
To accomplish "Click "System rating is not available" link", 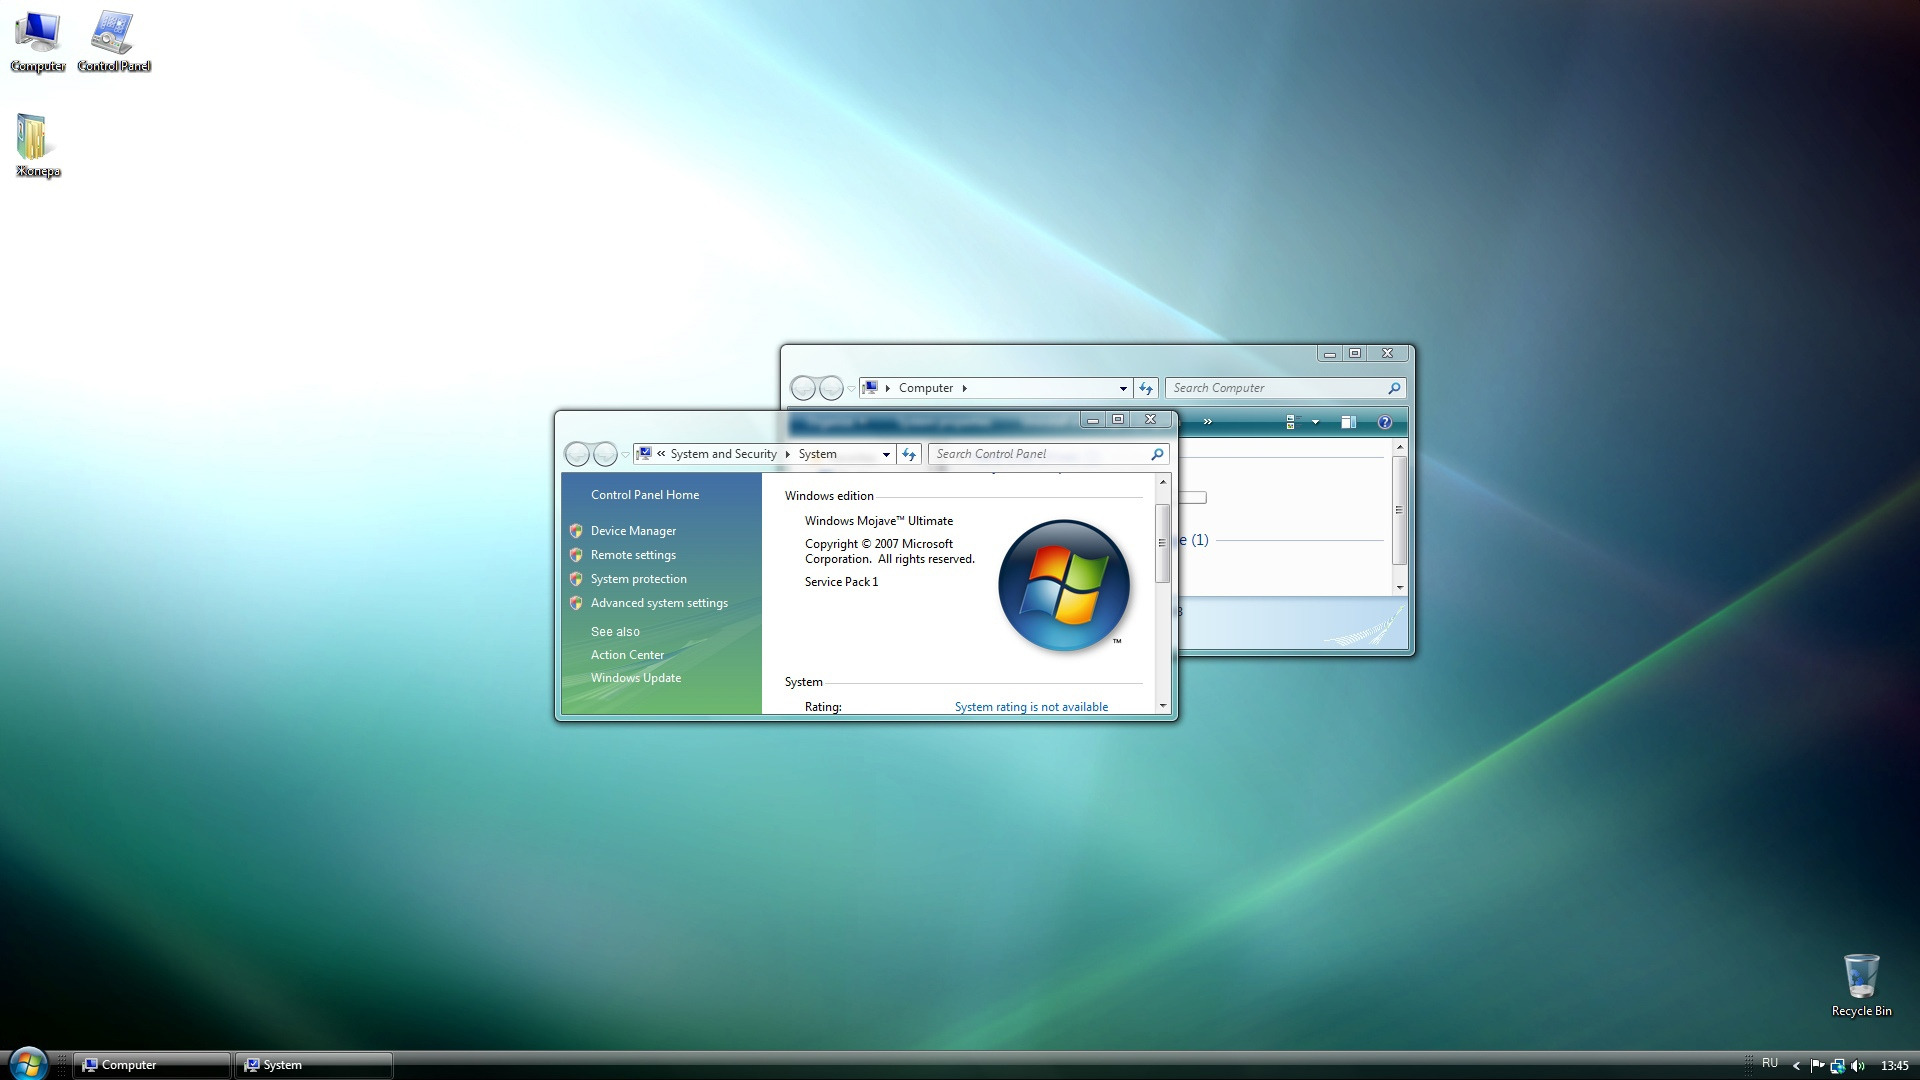I will 1031,707.
